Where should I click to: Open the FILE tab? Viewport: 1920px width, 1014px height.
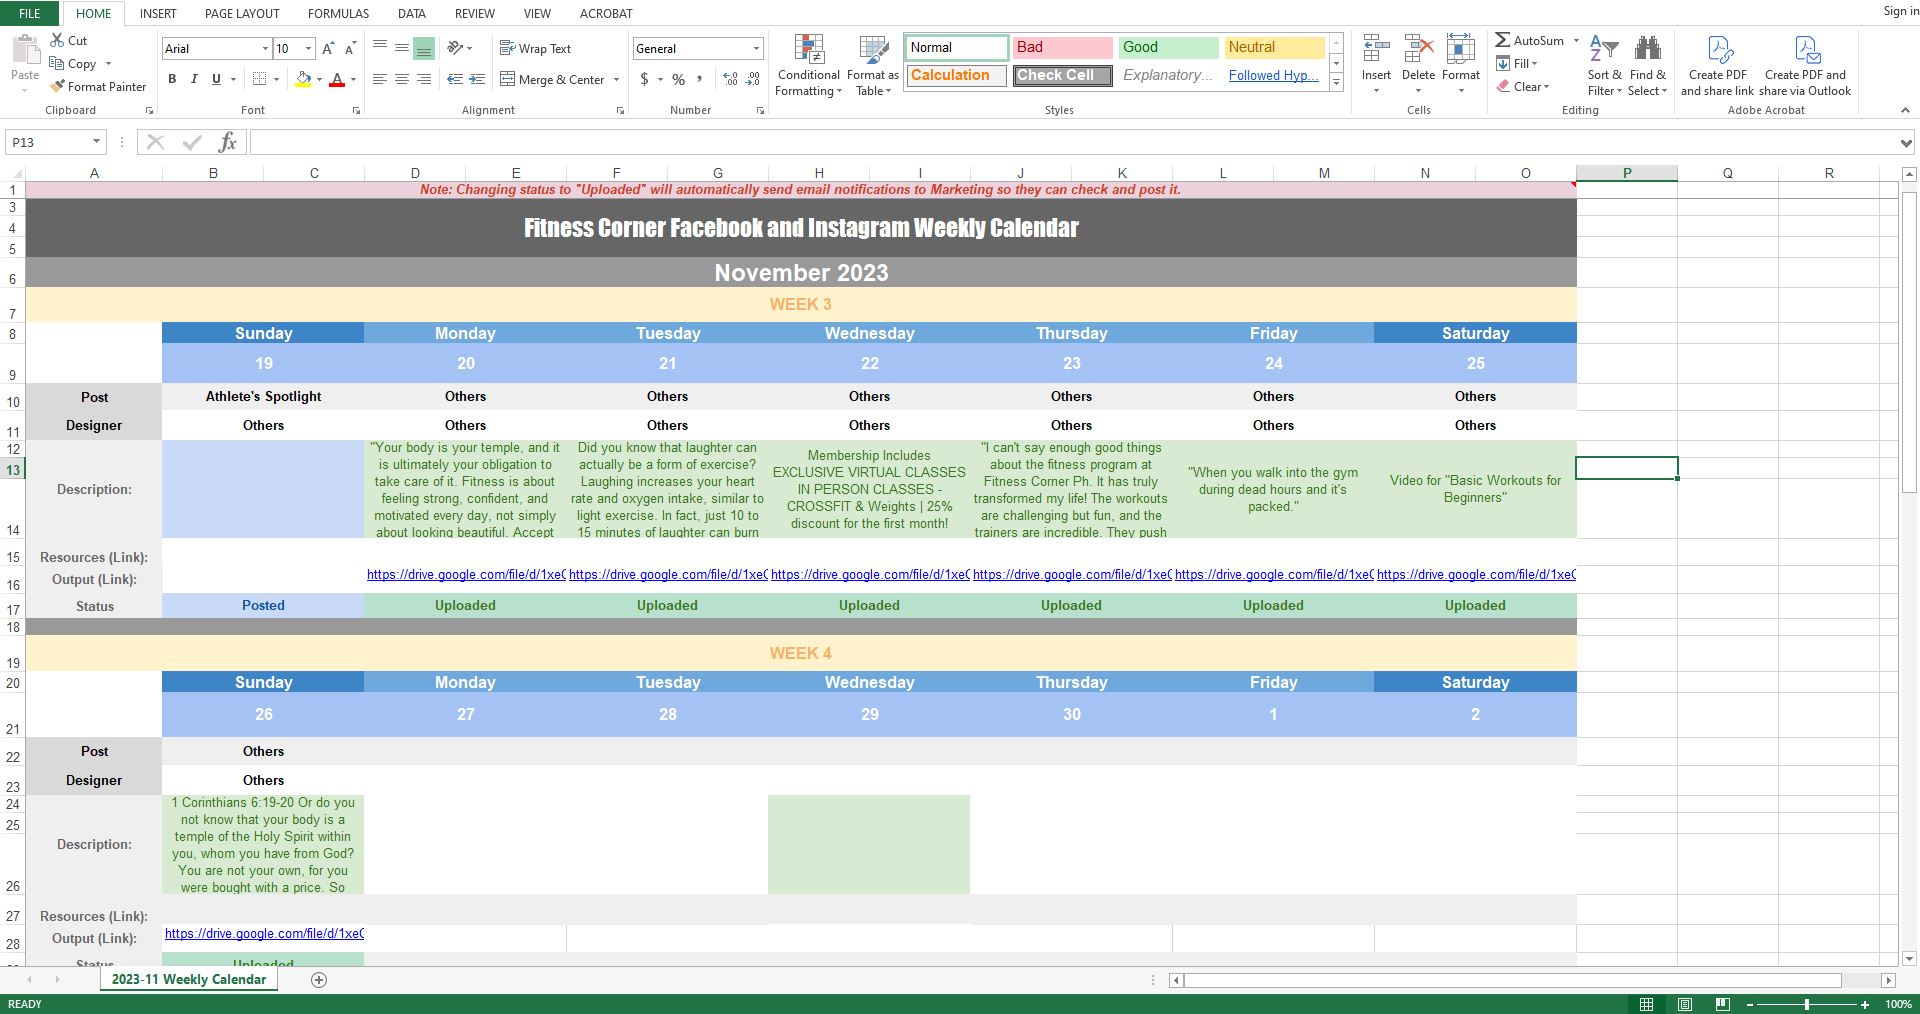(x=30, y=13)
